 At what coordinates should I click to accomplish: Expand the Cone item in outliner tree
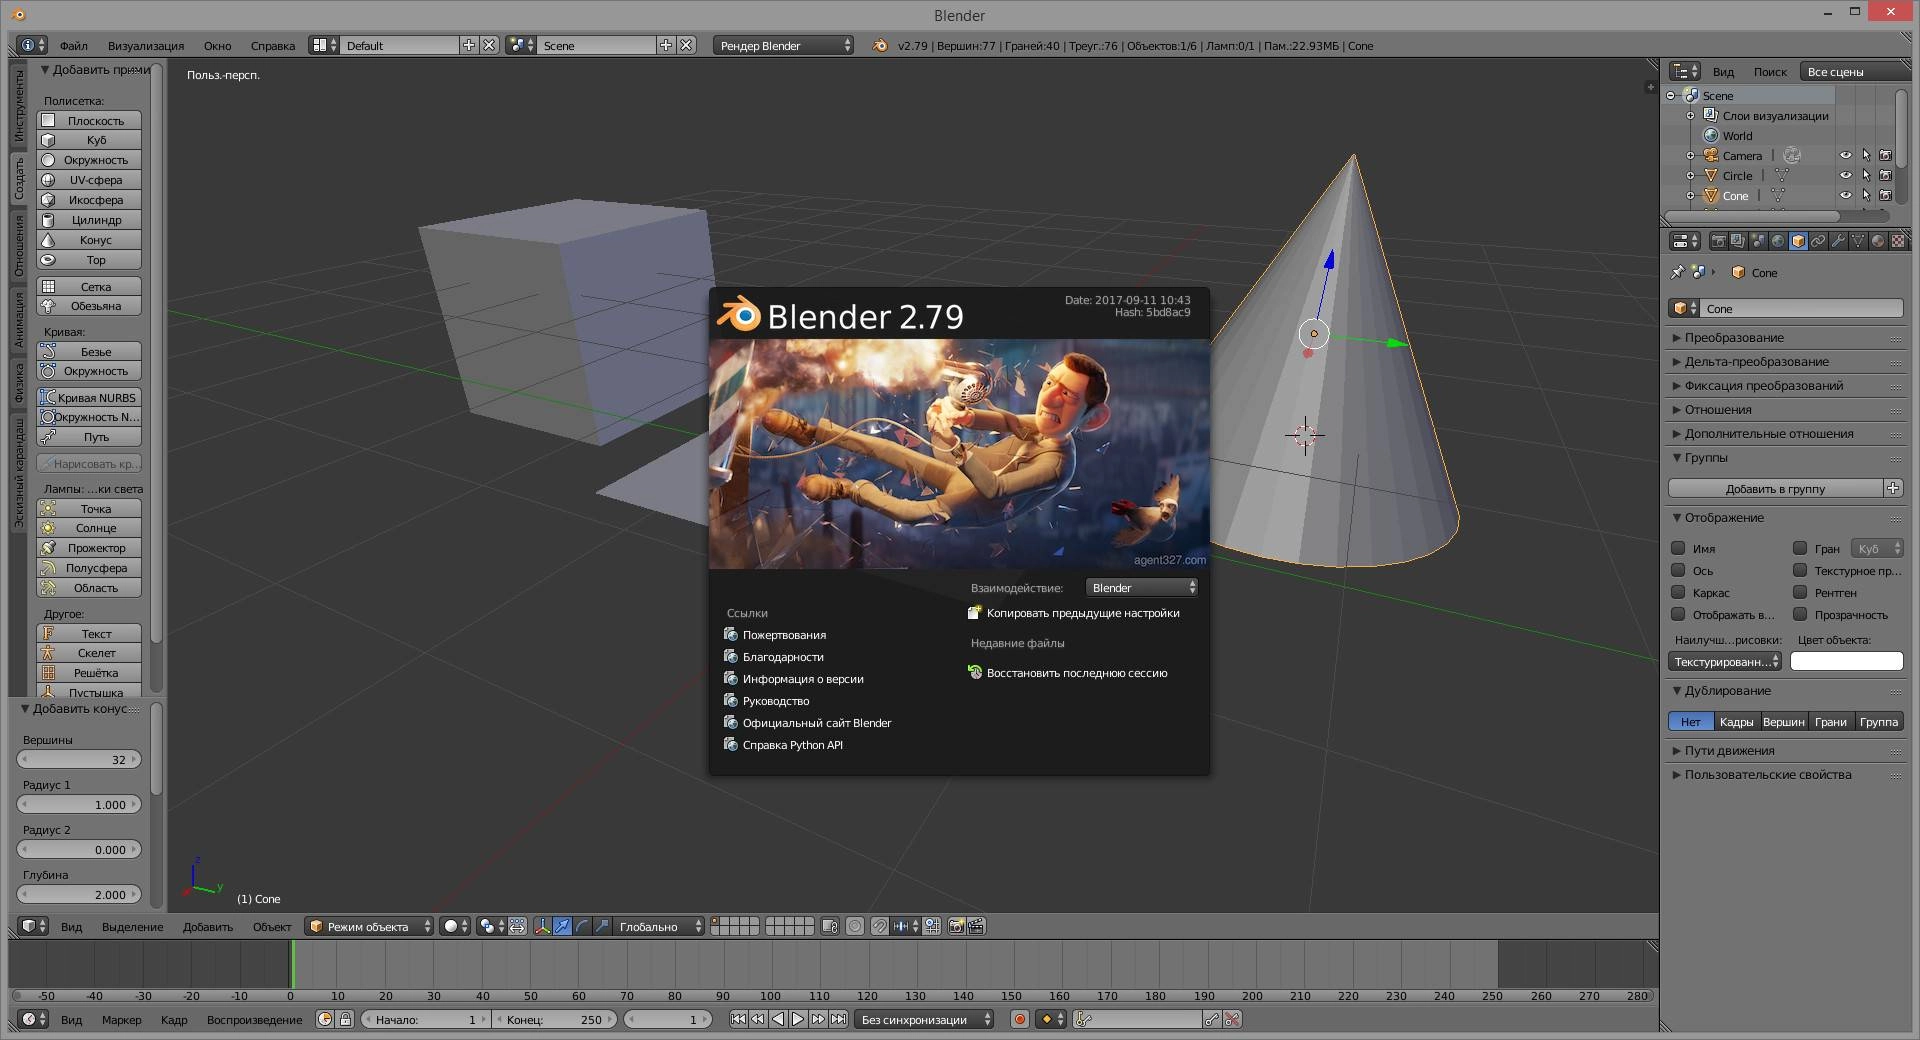coord(1691,195)
